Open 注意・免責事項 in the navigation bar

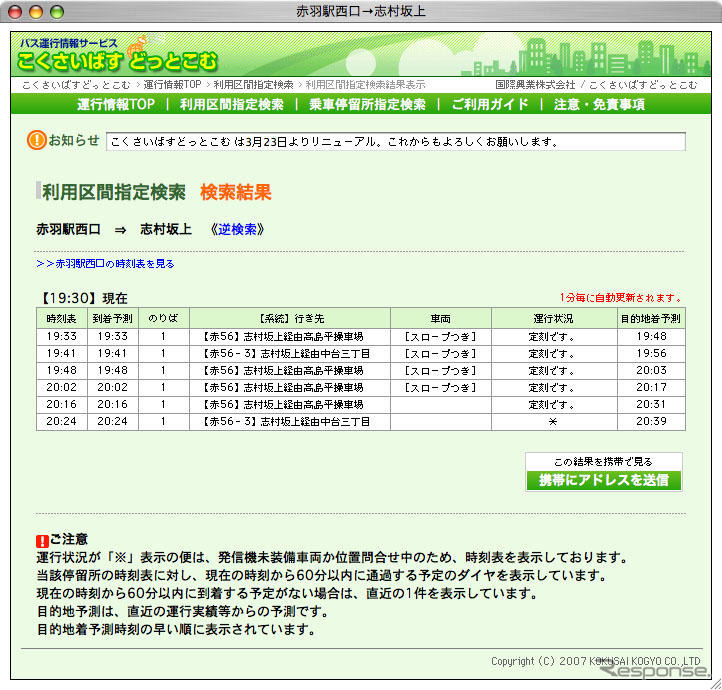pos(599,105)
